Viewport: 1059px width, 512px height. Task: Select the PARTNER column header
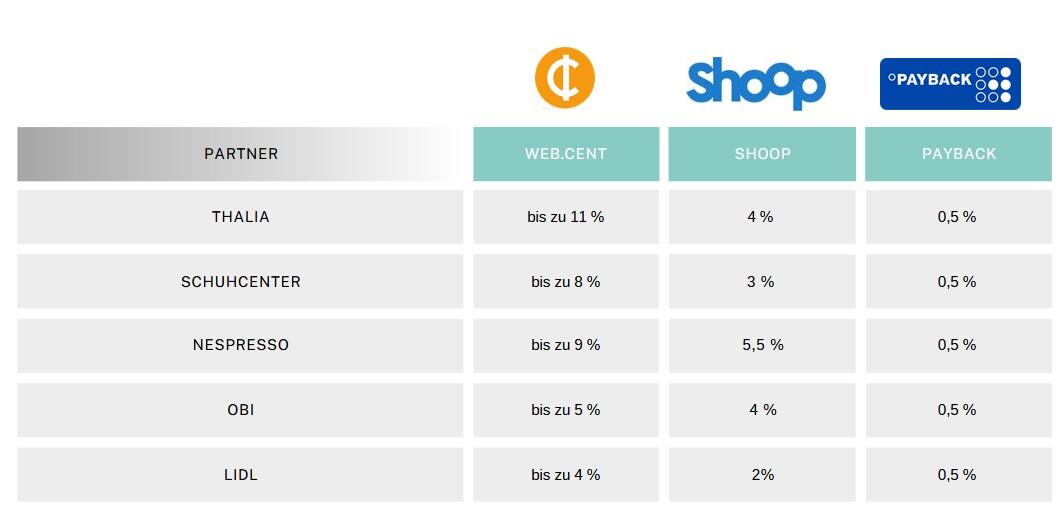(241, 154)
